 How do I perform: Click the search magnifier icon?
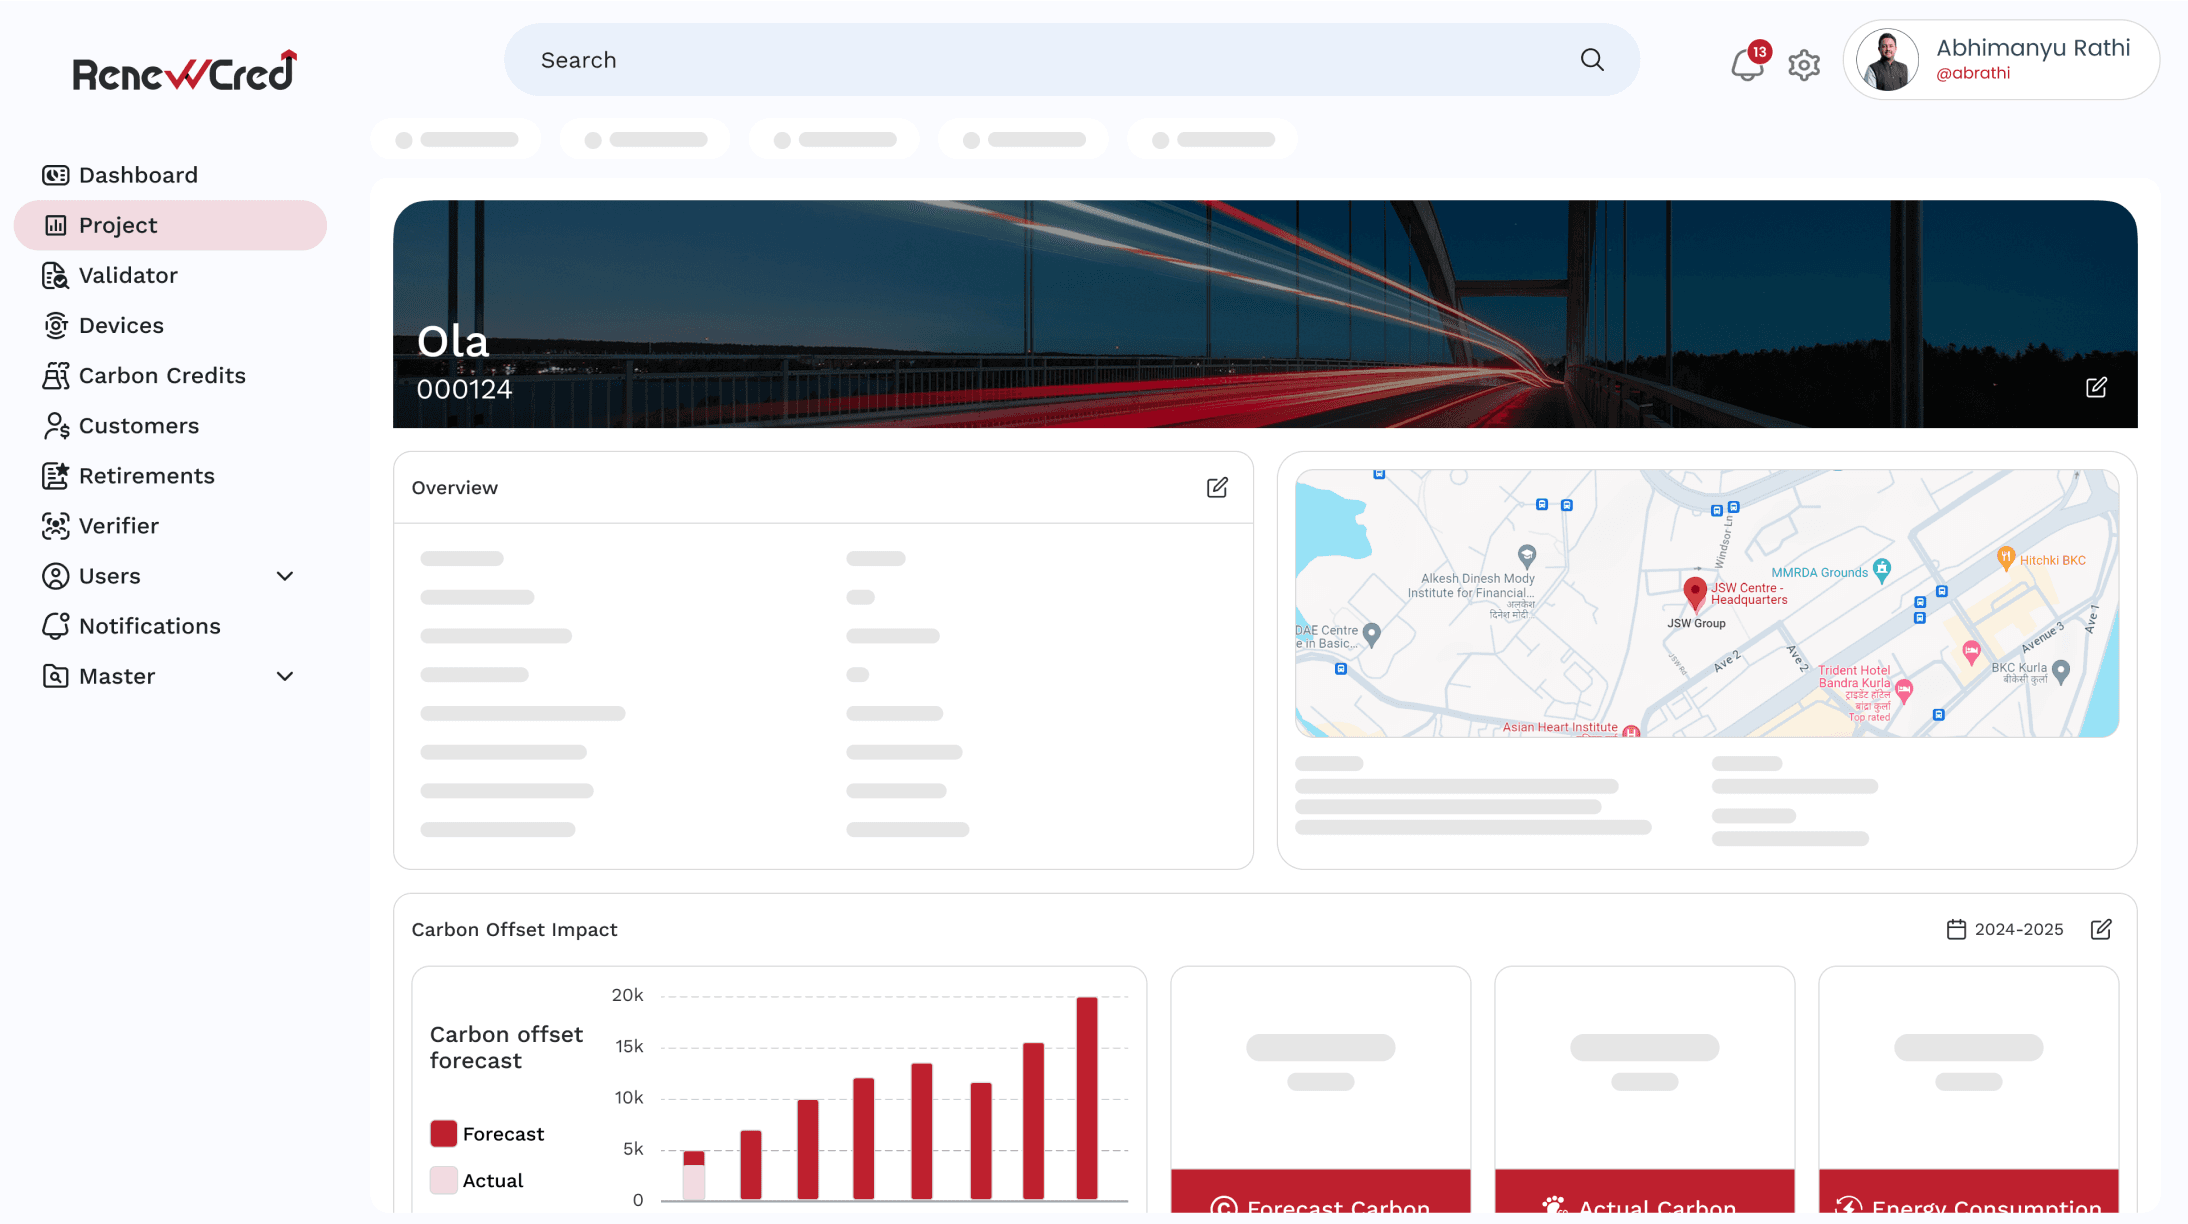click(x=1592, y=60)
